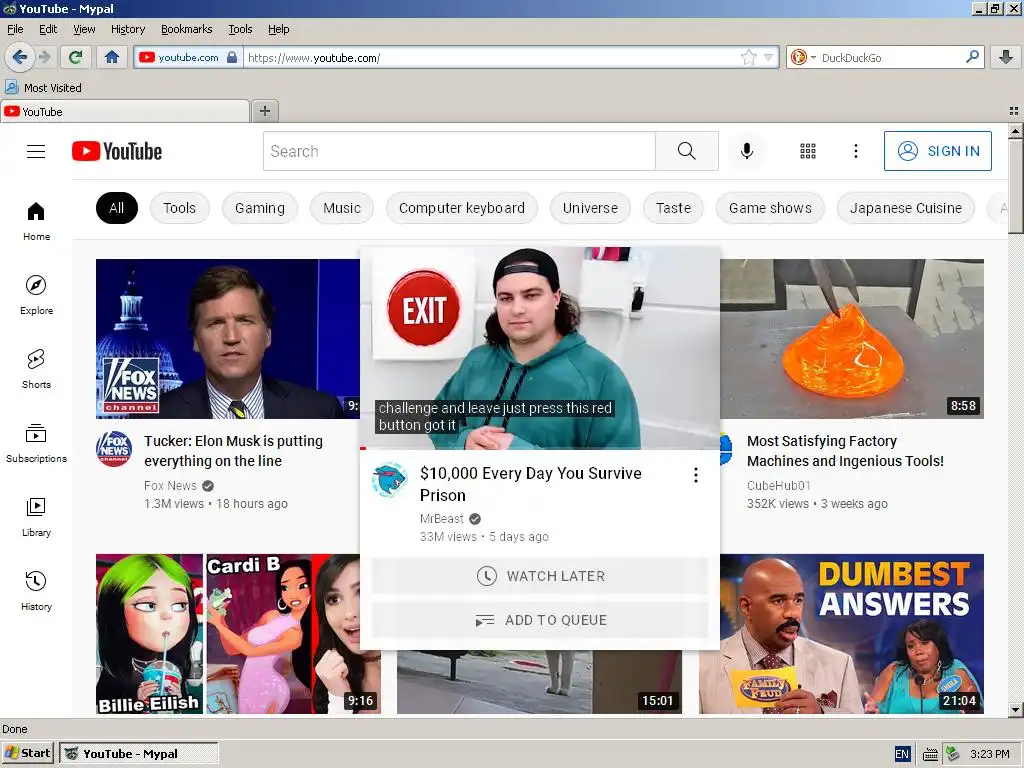The width and height of the screenshot is (1024, 768).
Task: Click the magnifier in DuckDuckGo search box
Action: [x=972, y=57]
